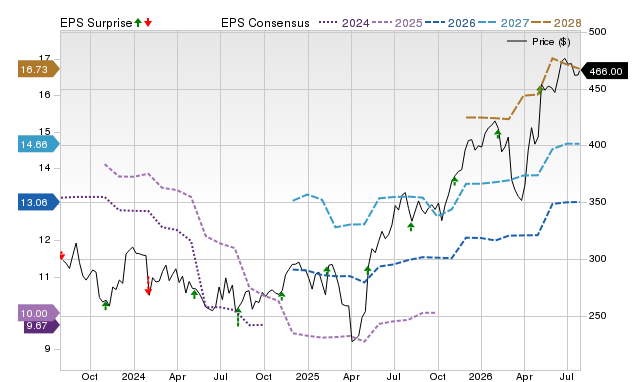Click the 500 price axis label
Image resolution: width=640 pixels, height=382 pixels.
(x=598, y=32)
